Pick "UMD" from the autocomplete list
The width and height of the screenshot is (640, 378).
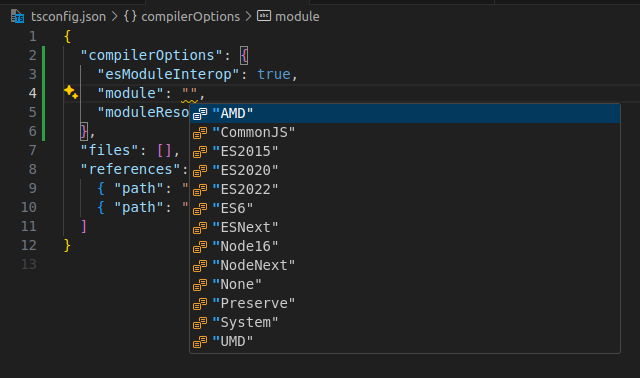pyautogui.click(x=405, y=341)
